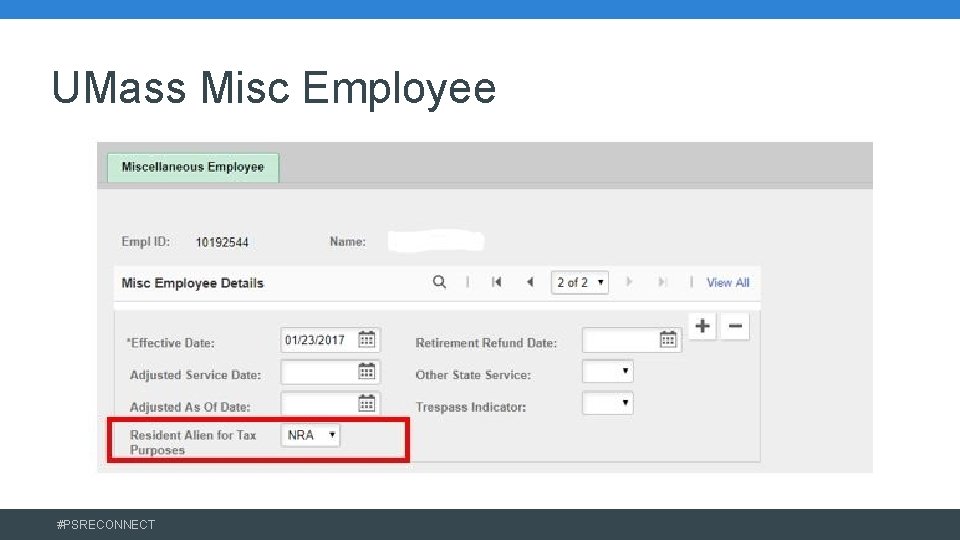Image resolution: width=960 pixels, height=540 pixels.
Task: Click the Misc Employee Details heading
Action: click(192, 283)
